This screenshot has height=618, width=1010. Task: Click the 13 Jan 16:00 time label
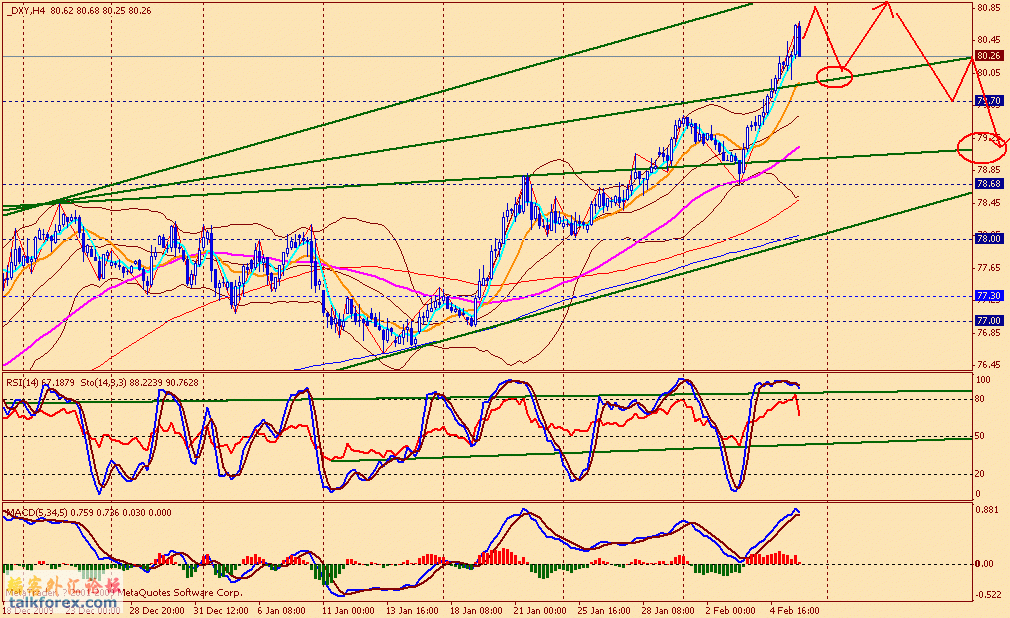tap(412, 611)
